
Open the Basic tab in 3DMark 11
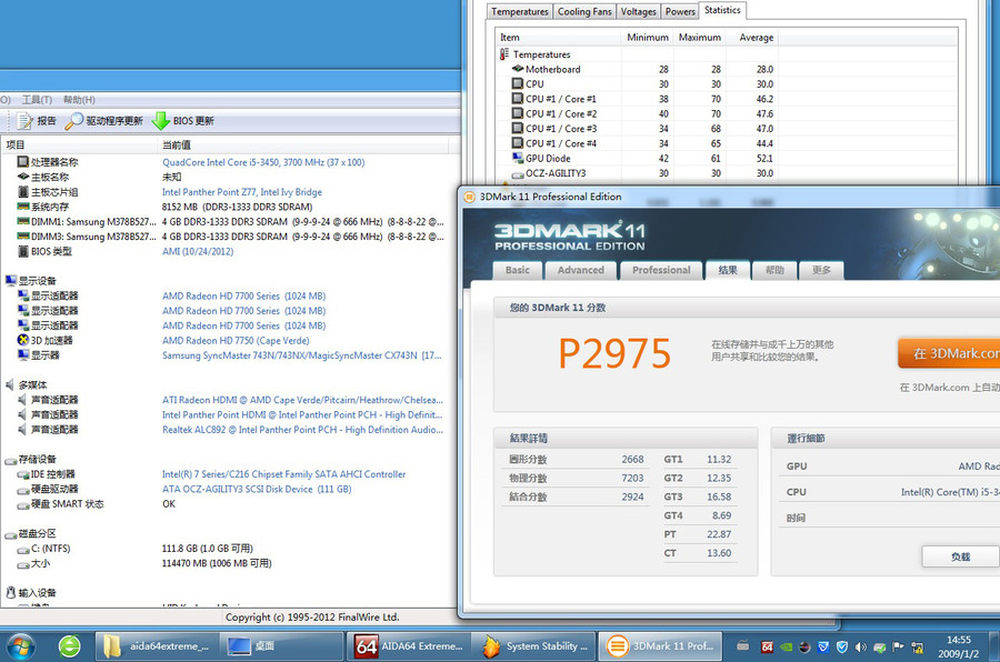pyautogui.click(x=517, y=270)
